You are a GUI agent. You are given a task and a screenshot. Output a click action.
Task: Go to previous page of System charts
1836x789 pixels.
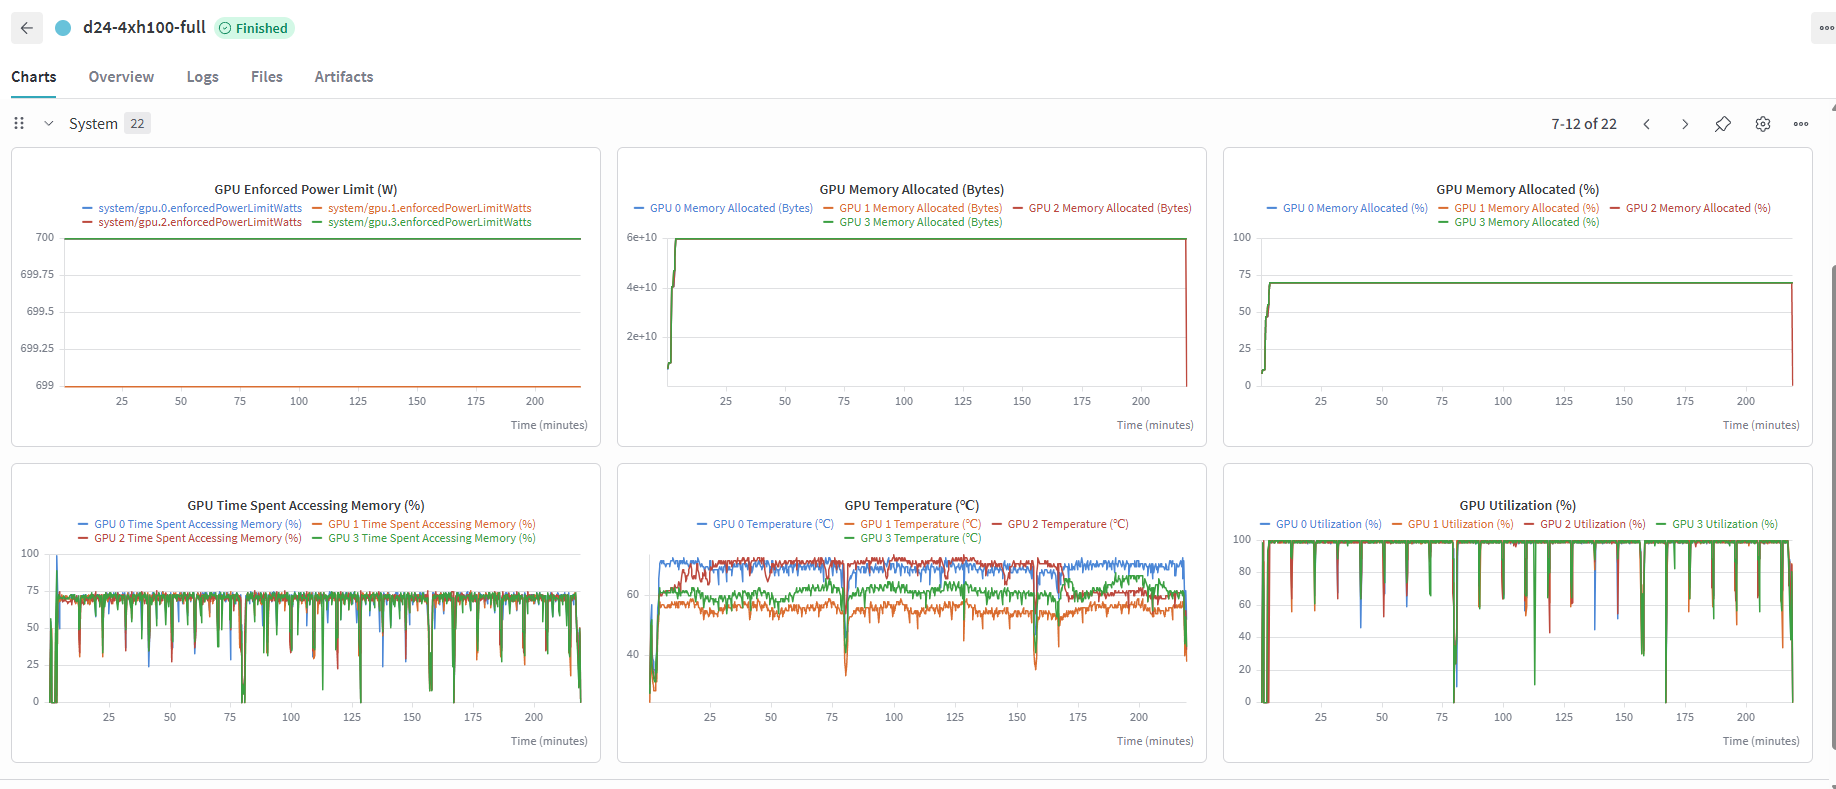click(x=1646, y=124)
